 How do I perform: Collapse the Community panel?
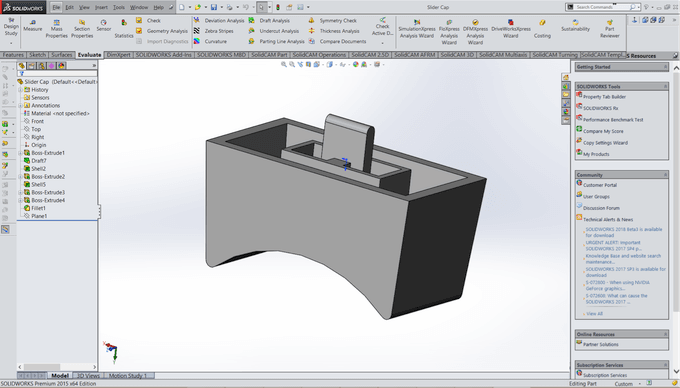(x=665, y=175)
